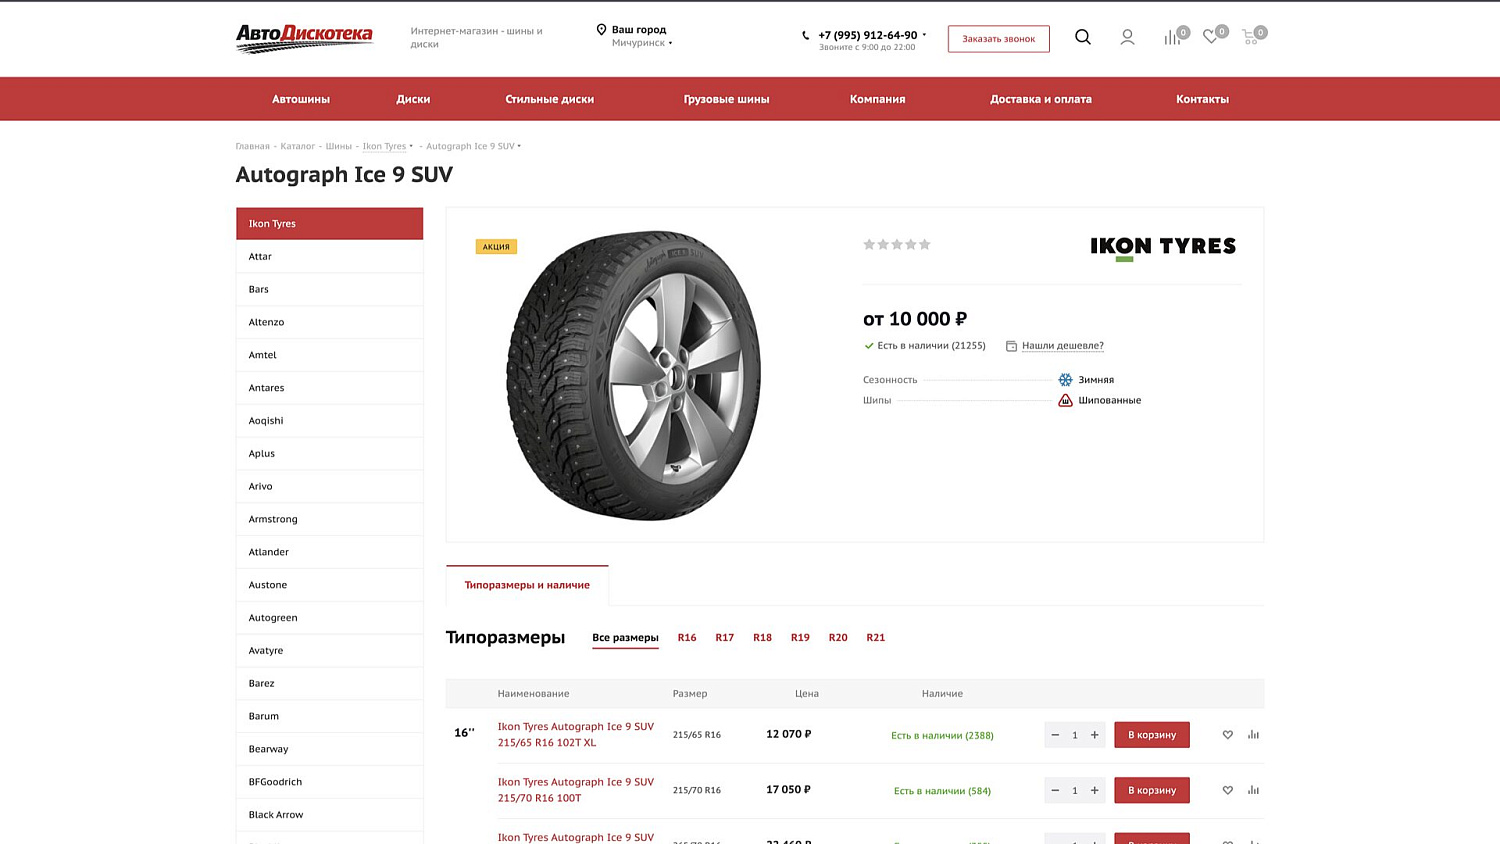The width and height of the screenshot is (1500, 844).
Task: Filter sizes by R16
Action: click(687, 638)
